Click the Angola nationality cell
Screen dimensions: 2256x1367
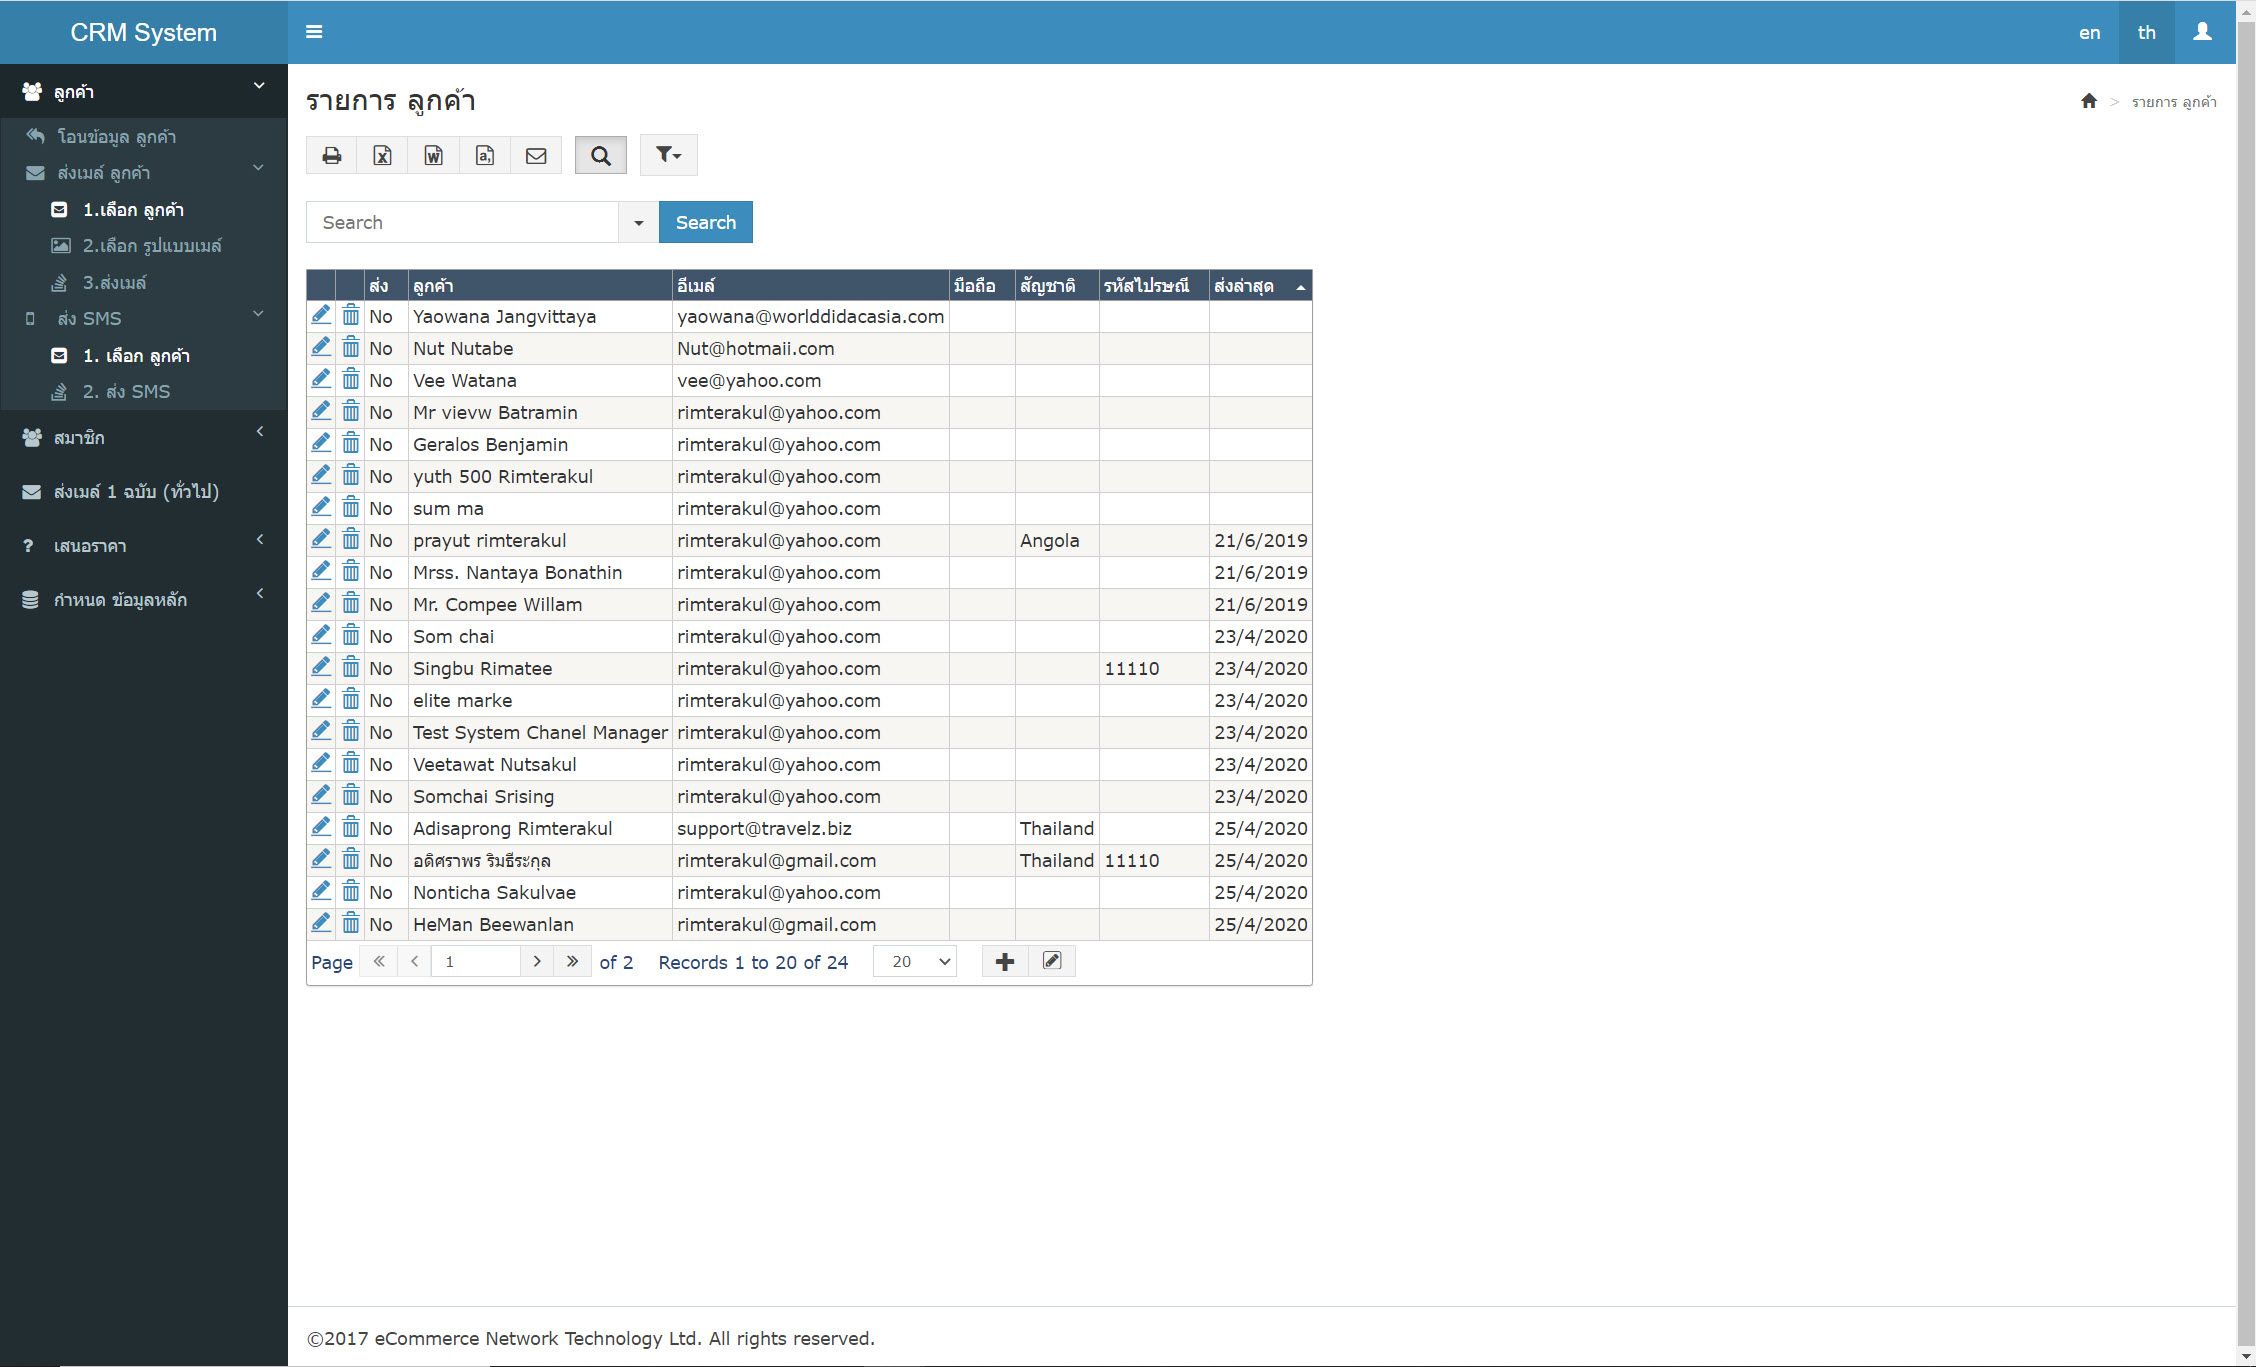point(1057,540)
